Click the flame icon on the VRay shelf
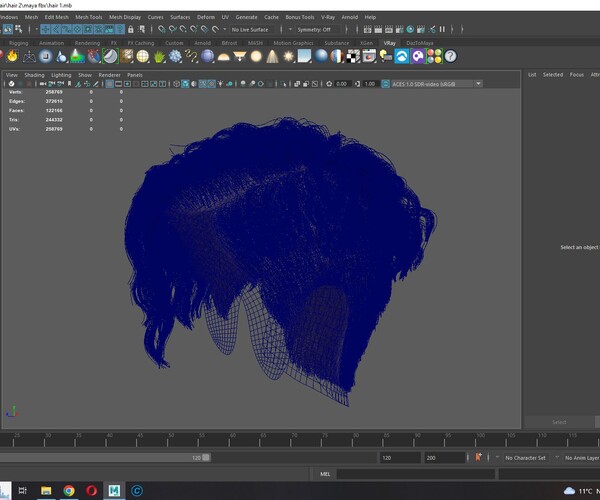 pos(13,56)
